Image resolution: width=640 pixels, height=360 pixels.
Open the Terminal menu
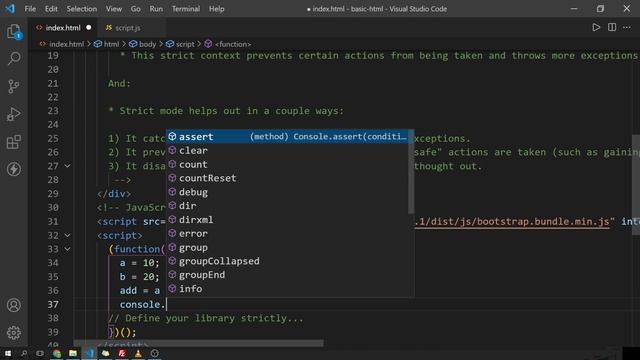point(186,9)
